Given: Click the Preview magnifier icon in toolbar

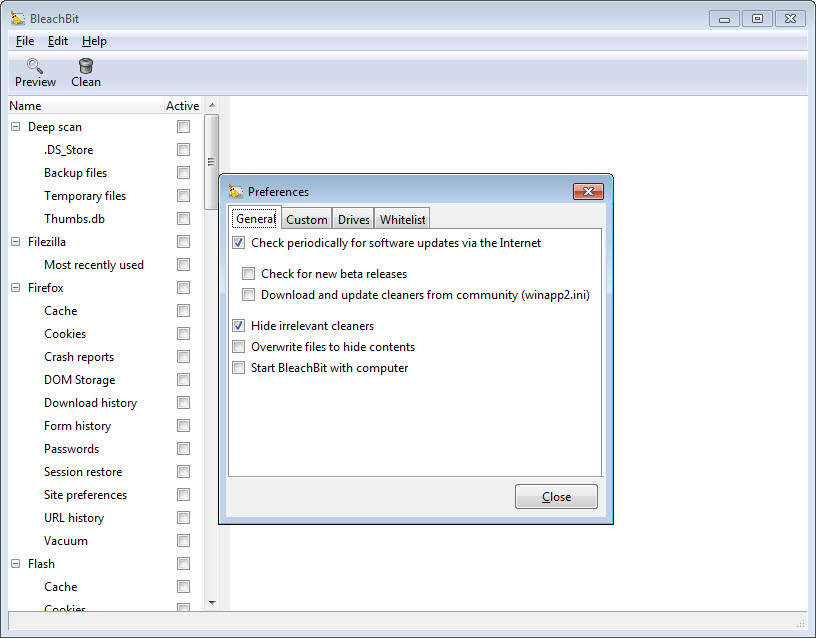Looking at the screenshot, I should [35, 67].
